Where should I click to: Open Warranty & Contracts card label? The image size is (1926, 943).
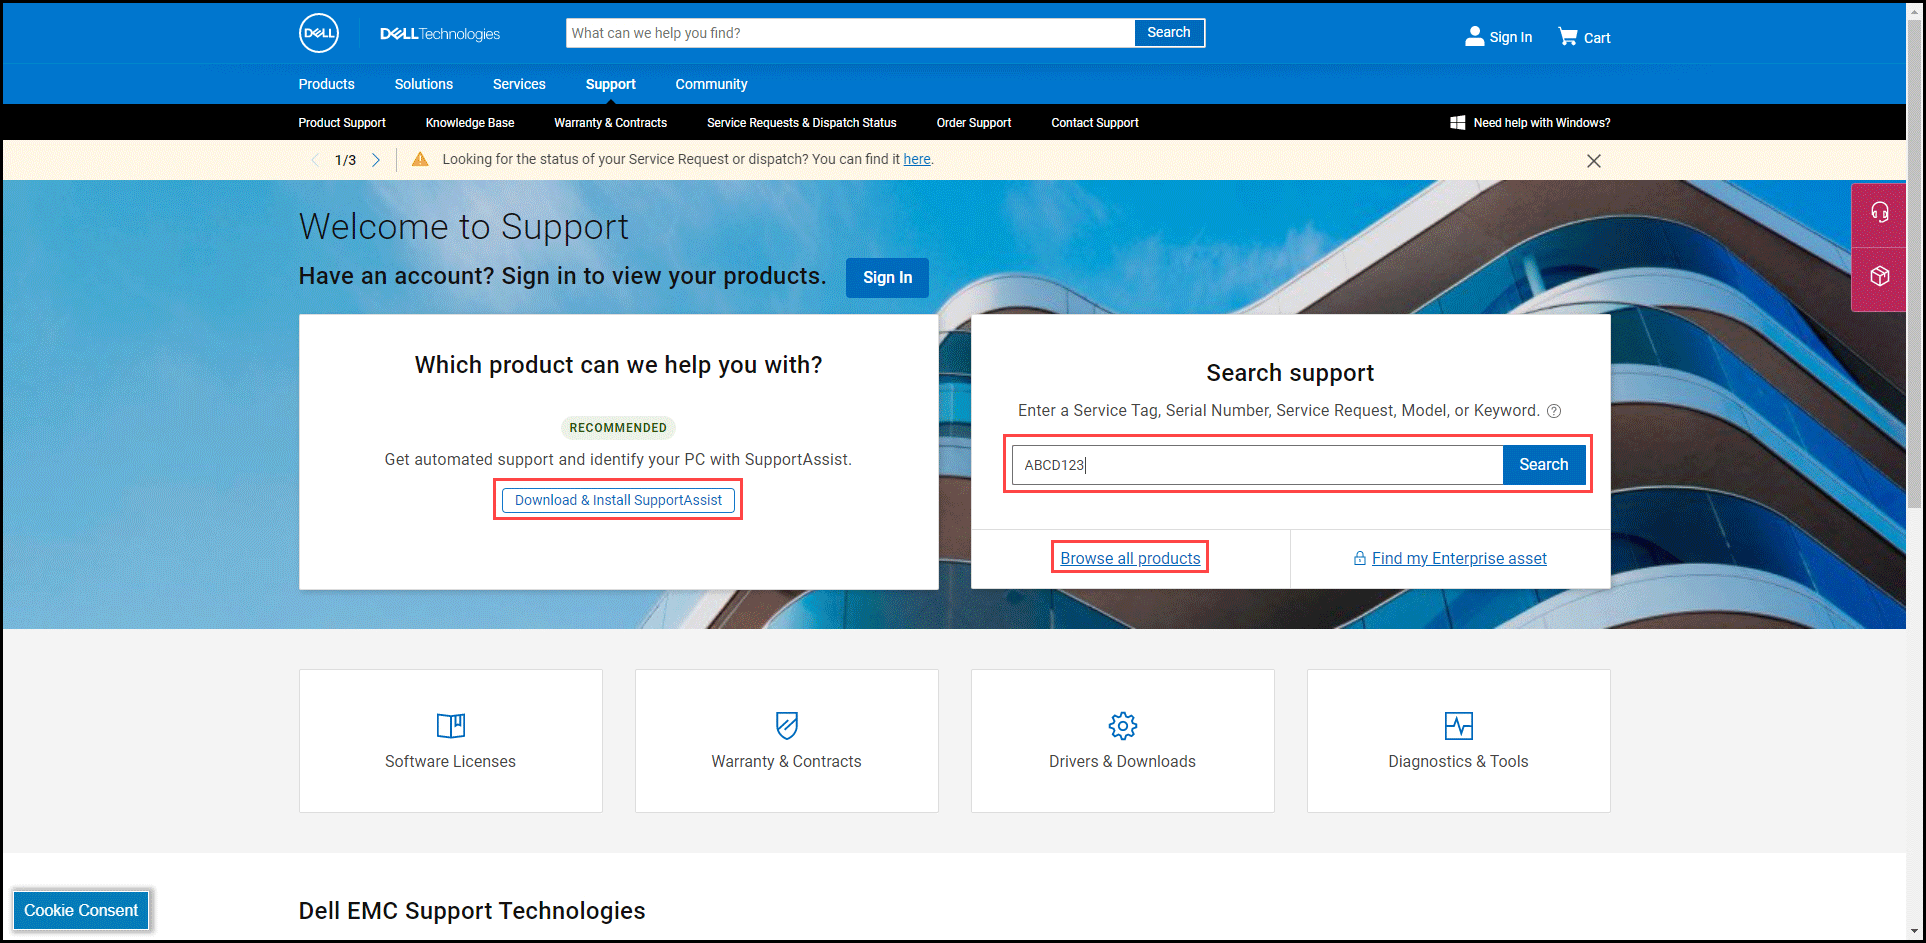coord(787,762)
